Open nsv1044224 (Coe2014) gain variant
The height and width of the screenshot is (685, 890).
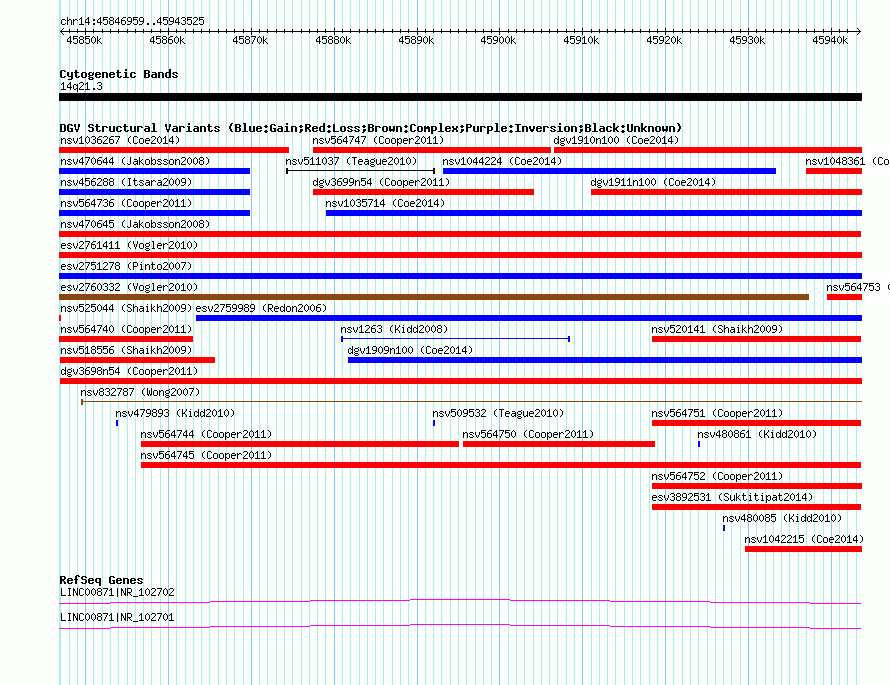609,171
